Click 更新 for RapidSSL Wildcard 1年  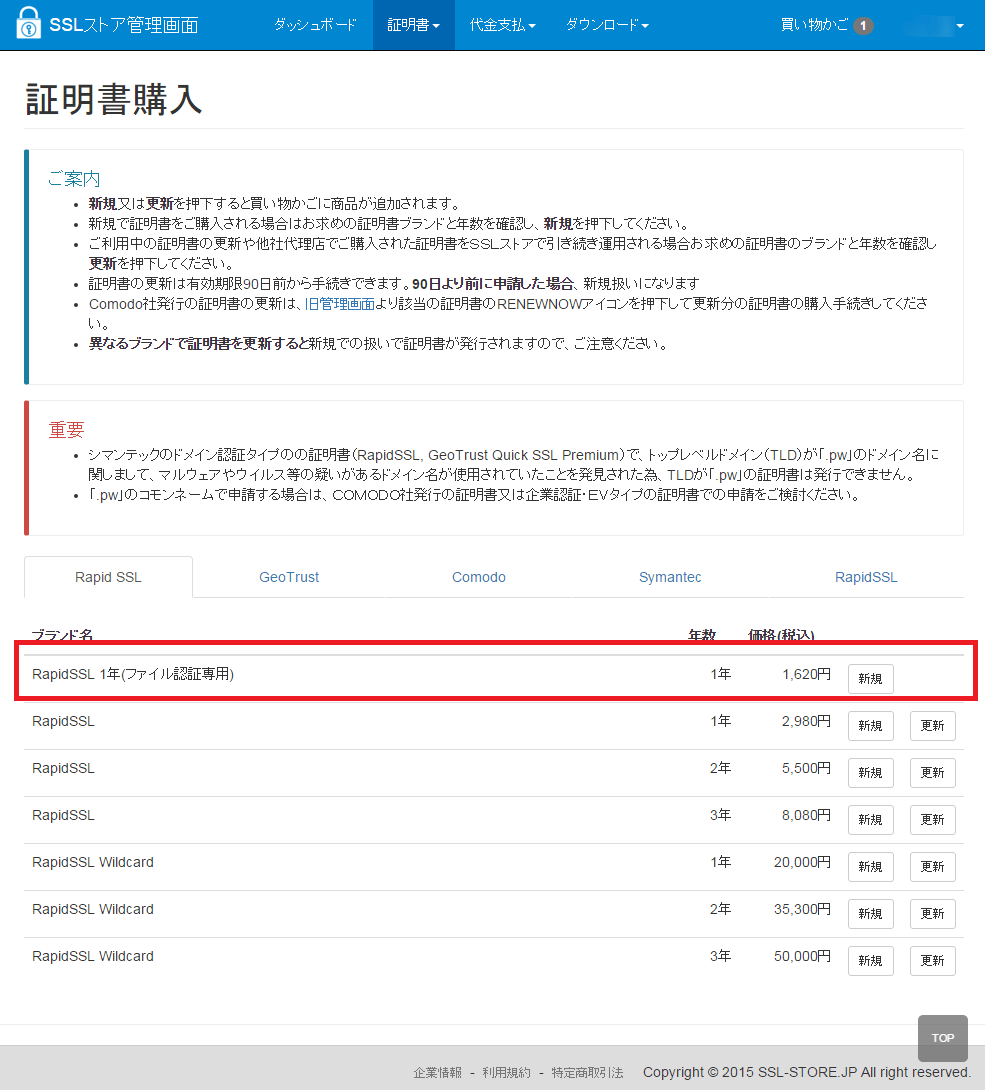click(933, 867)
